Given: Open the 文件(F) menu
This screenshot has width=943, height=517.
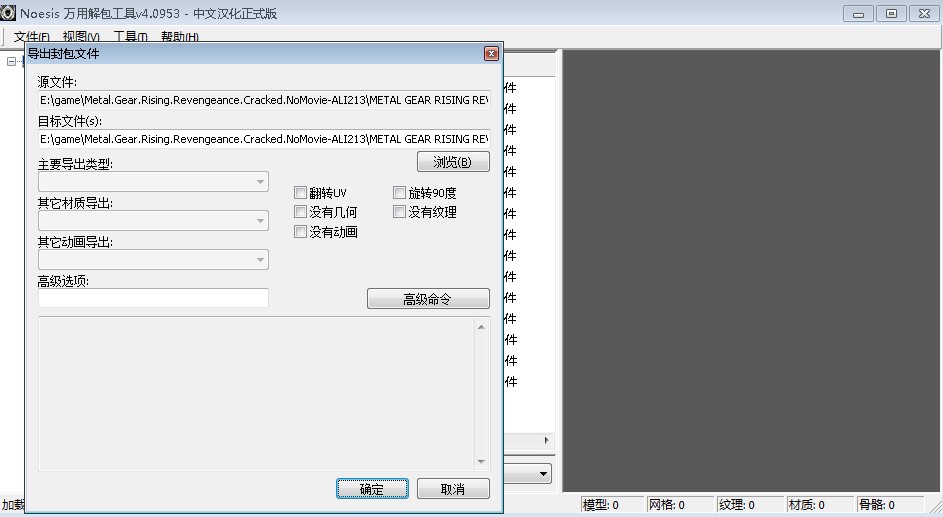Looking at the screenshot, I should point(31,37).
